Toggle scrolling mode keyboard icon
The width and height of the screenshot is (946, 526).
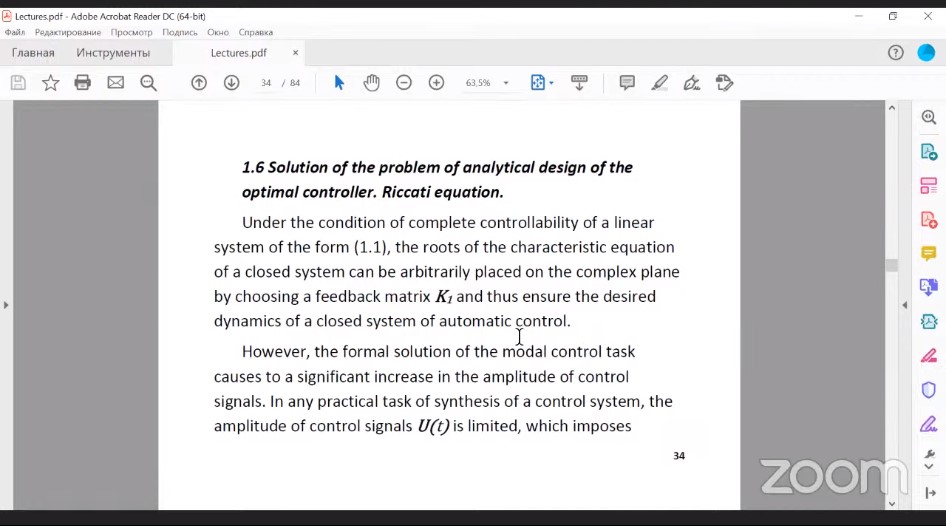pyautogui.click(x=579, y=83)
